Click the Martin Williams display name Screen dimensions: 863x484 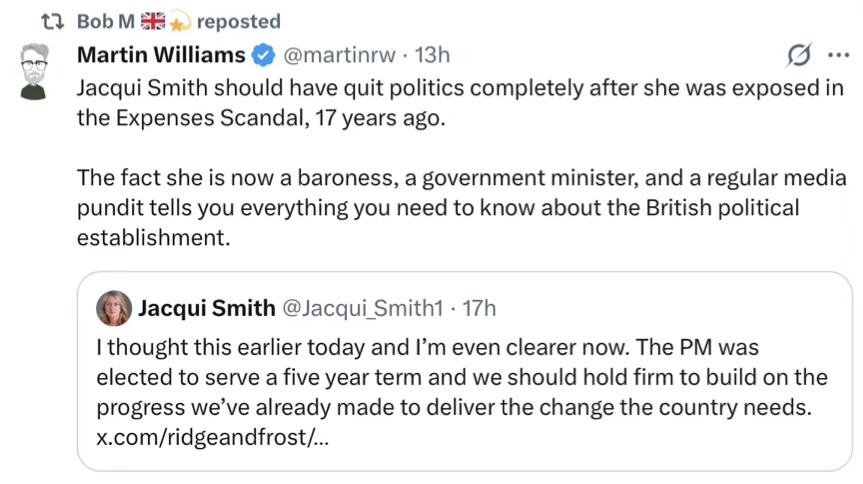pyautogui.click(x=161, y=54)
